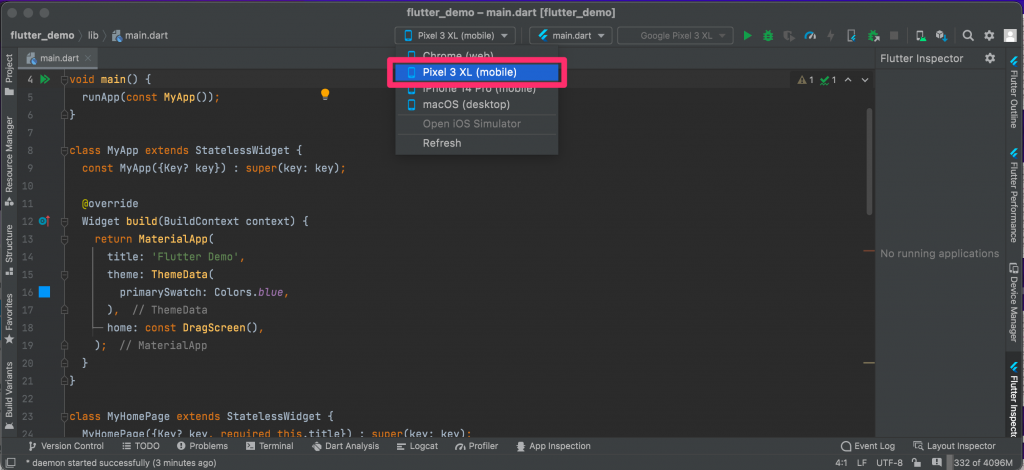Open the Flutter Performance side tab
The width and height of the screenshot is (1024, 470).
1014,195
